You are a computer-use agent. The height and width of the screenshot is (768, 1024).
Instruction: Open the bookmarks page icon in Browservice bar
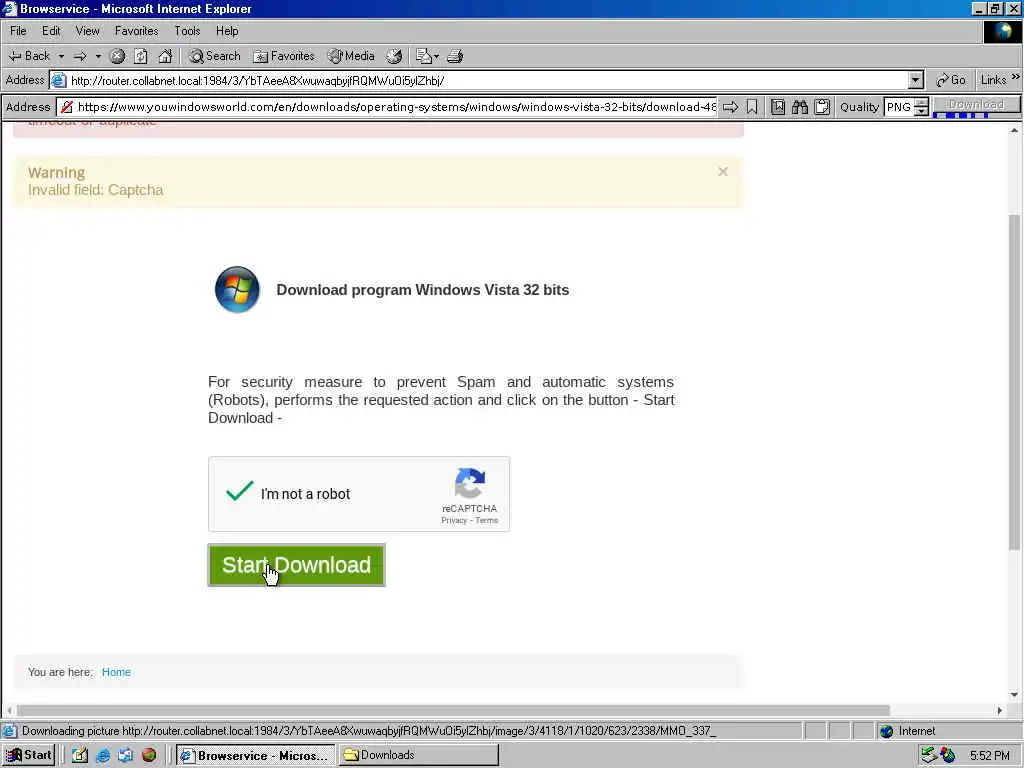778,107
